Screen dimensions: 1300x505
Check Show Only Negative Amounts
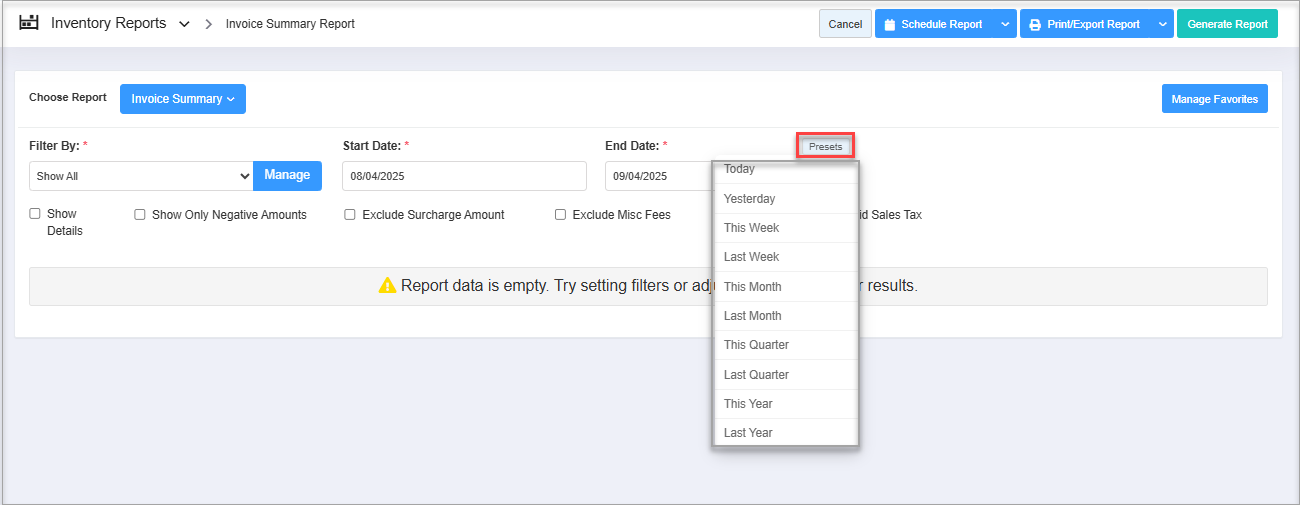140,215
